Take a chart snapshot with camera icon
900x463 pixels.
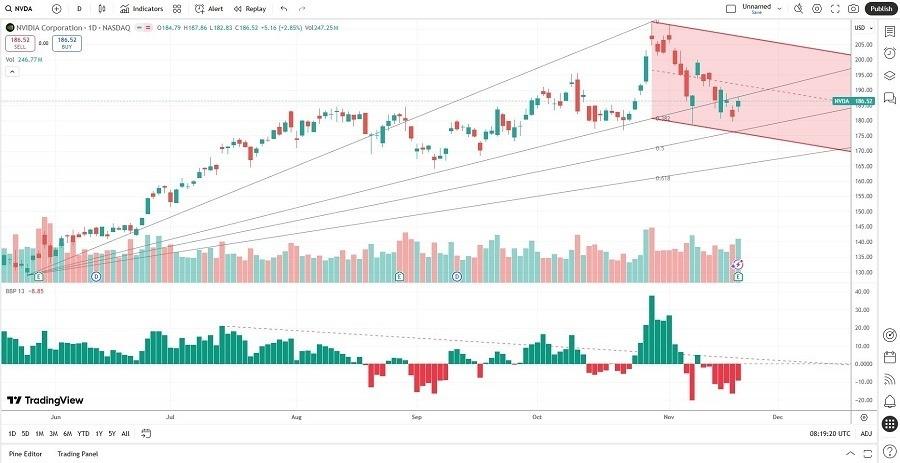pyautogui.click(x=853, y=8)
